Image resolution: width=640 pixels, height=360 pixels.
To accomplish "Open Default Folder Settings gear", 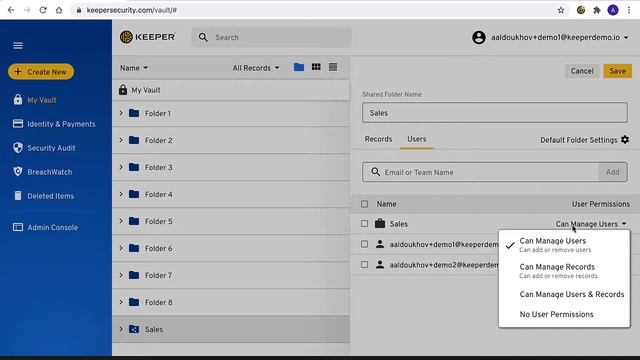I will click(x=625, y=140).
